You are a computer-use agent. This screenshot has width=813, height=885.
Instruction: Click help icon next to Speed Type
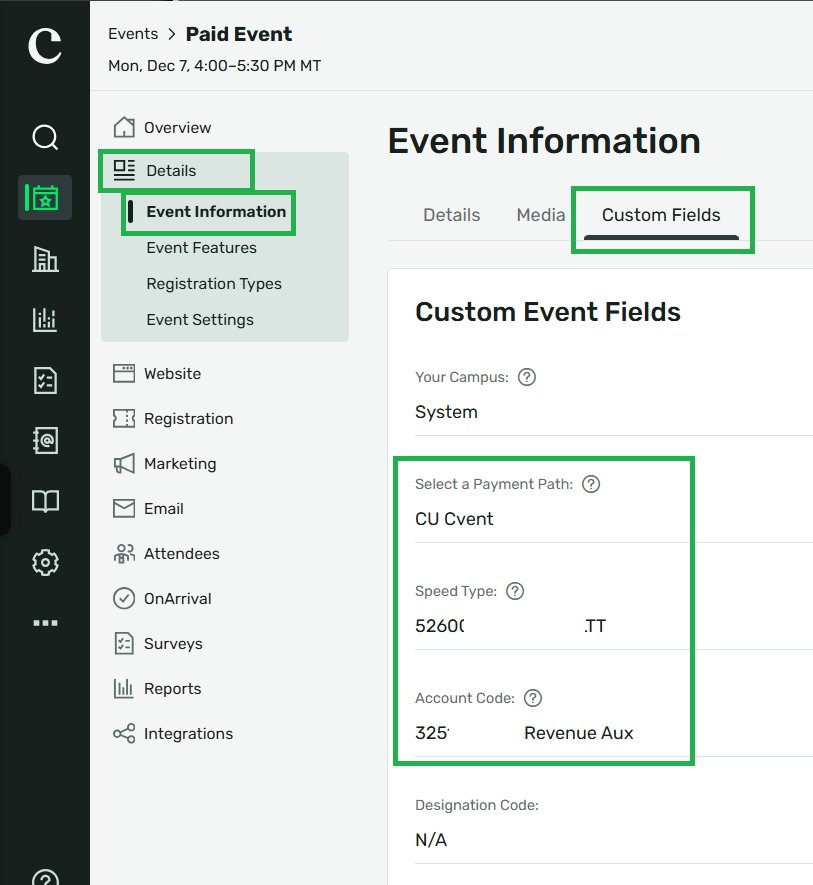click(x=515, y=592)
